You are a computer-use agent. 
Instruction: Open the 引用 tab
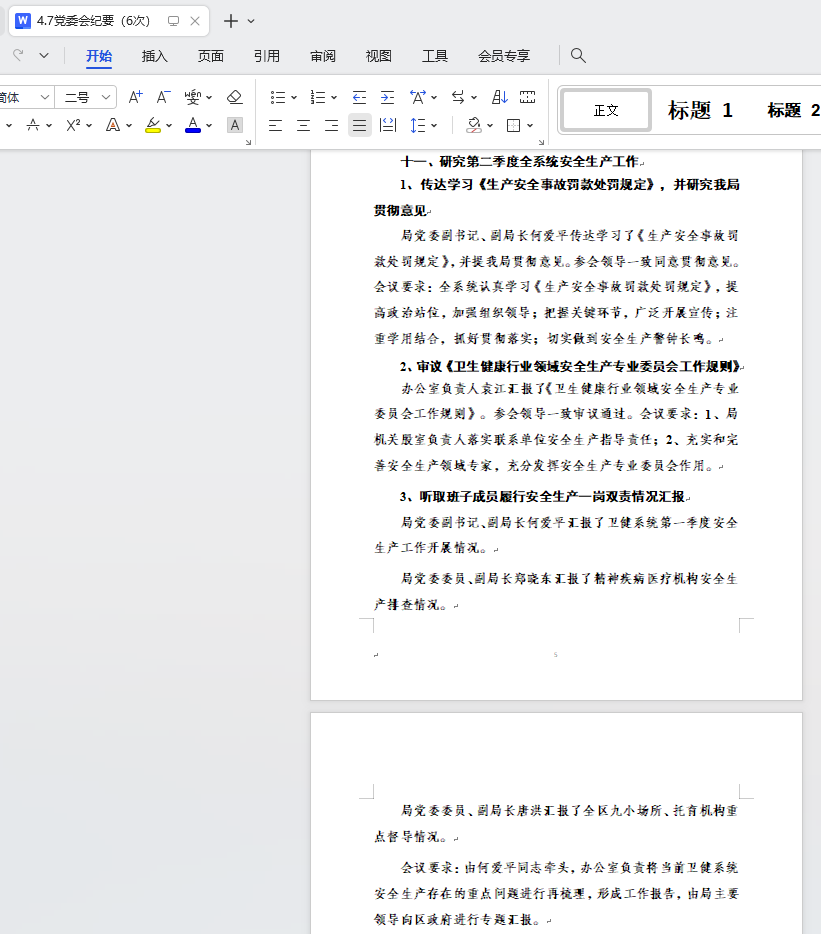pos(267,56)
